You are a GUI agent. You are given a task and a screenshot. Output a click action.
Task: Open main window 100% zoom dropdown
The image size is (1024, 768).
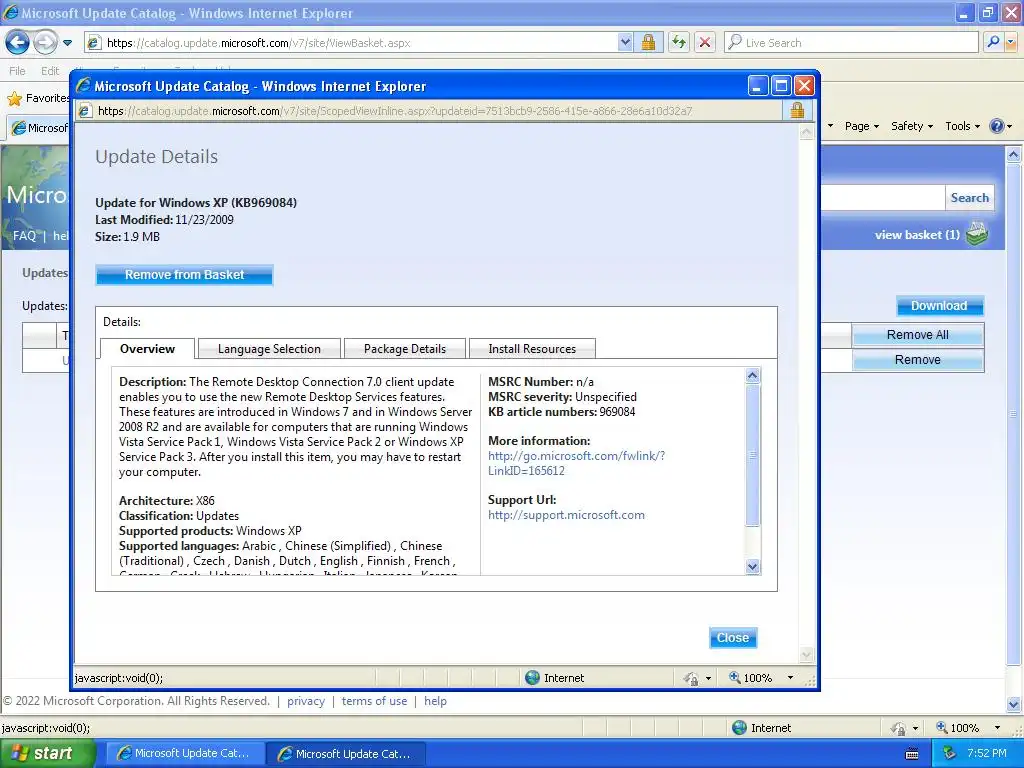(997, 728)
